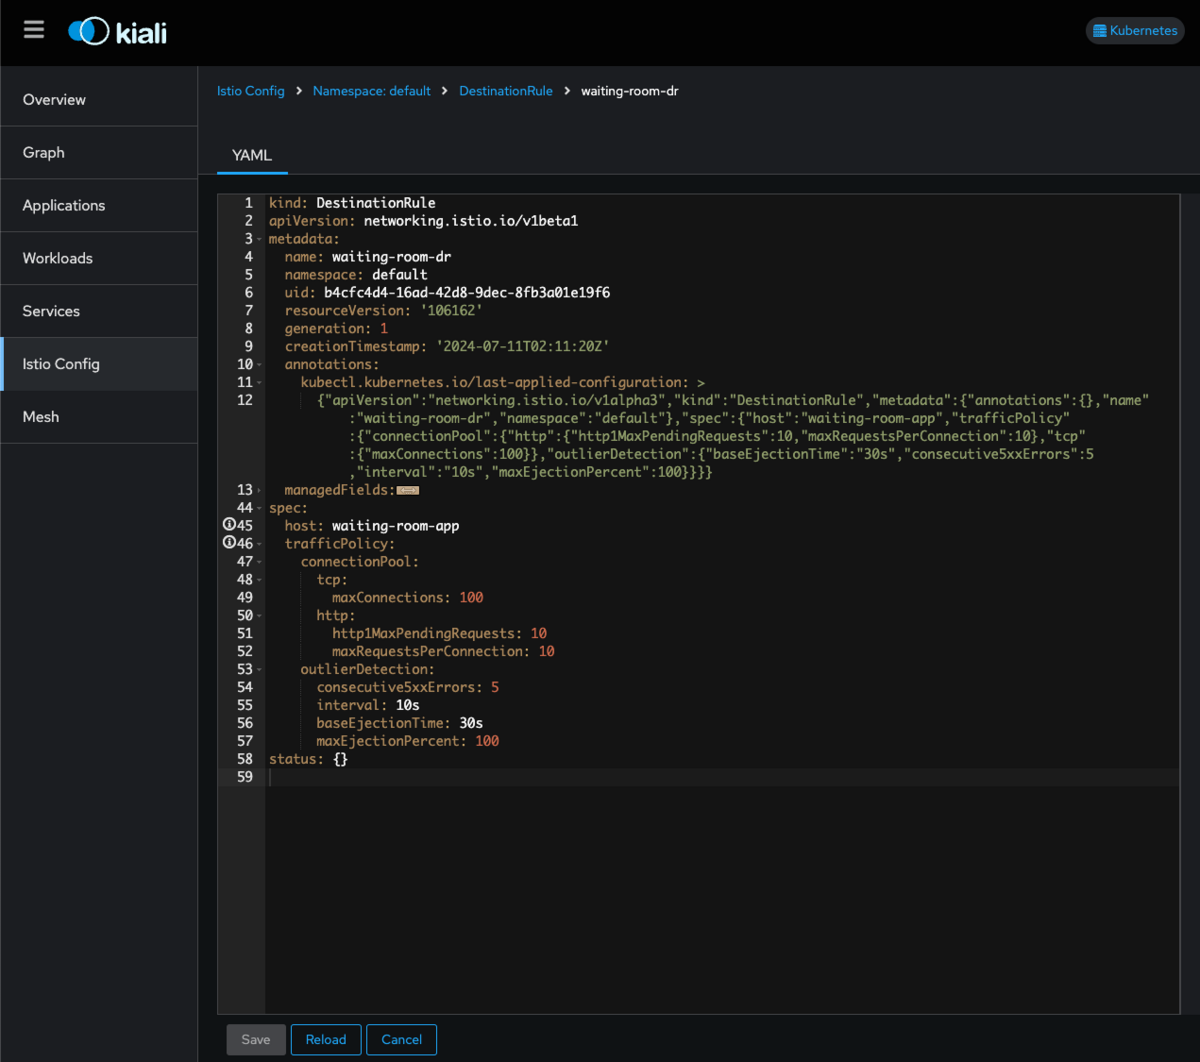
Task: Click baseEjectionTime value 30s
Action: (471, 724)
